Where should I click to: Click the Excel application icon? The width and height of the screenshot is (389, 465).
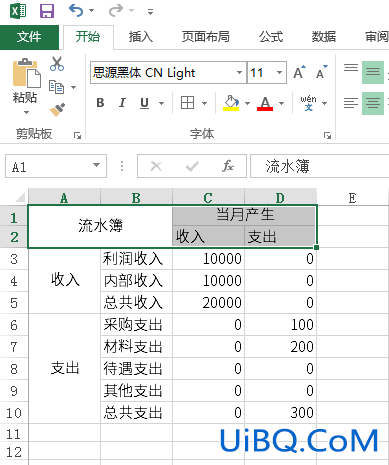18,11
